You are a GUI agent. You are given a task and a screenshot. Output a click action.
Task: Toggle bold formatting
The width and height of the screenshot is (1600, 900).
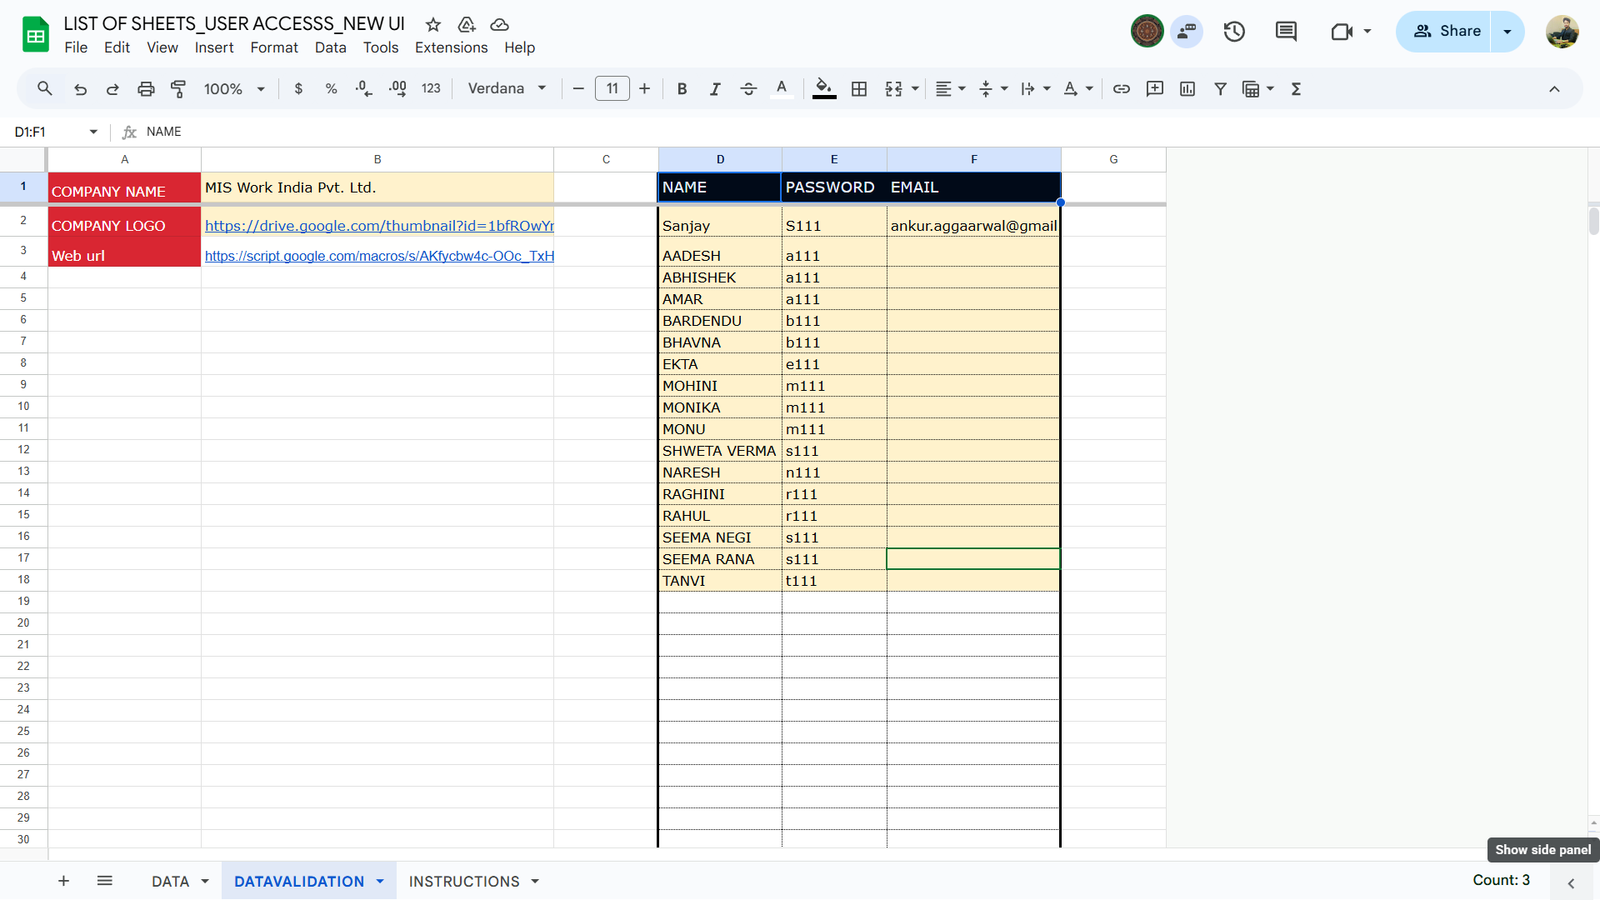[x=682, y=89]
